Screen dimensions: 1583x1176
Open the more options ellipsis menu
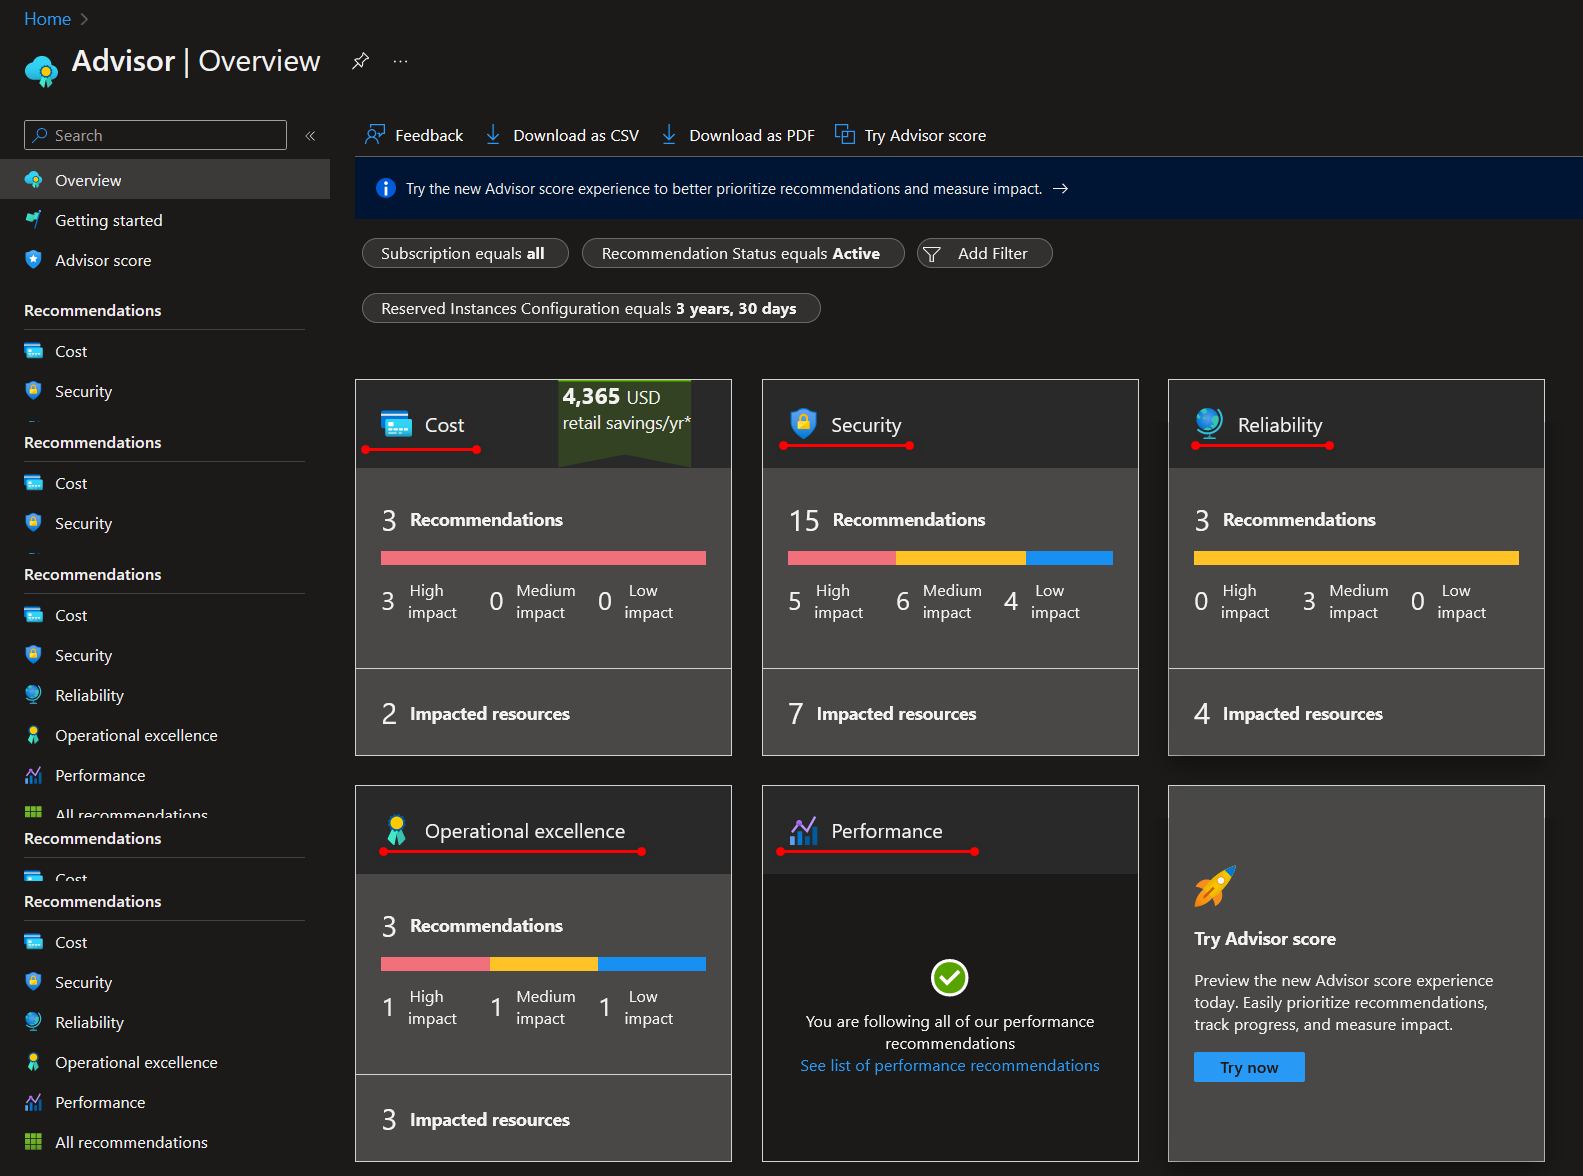[x=400, y=61]
